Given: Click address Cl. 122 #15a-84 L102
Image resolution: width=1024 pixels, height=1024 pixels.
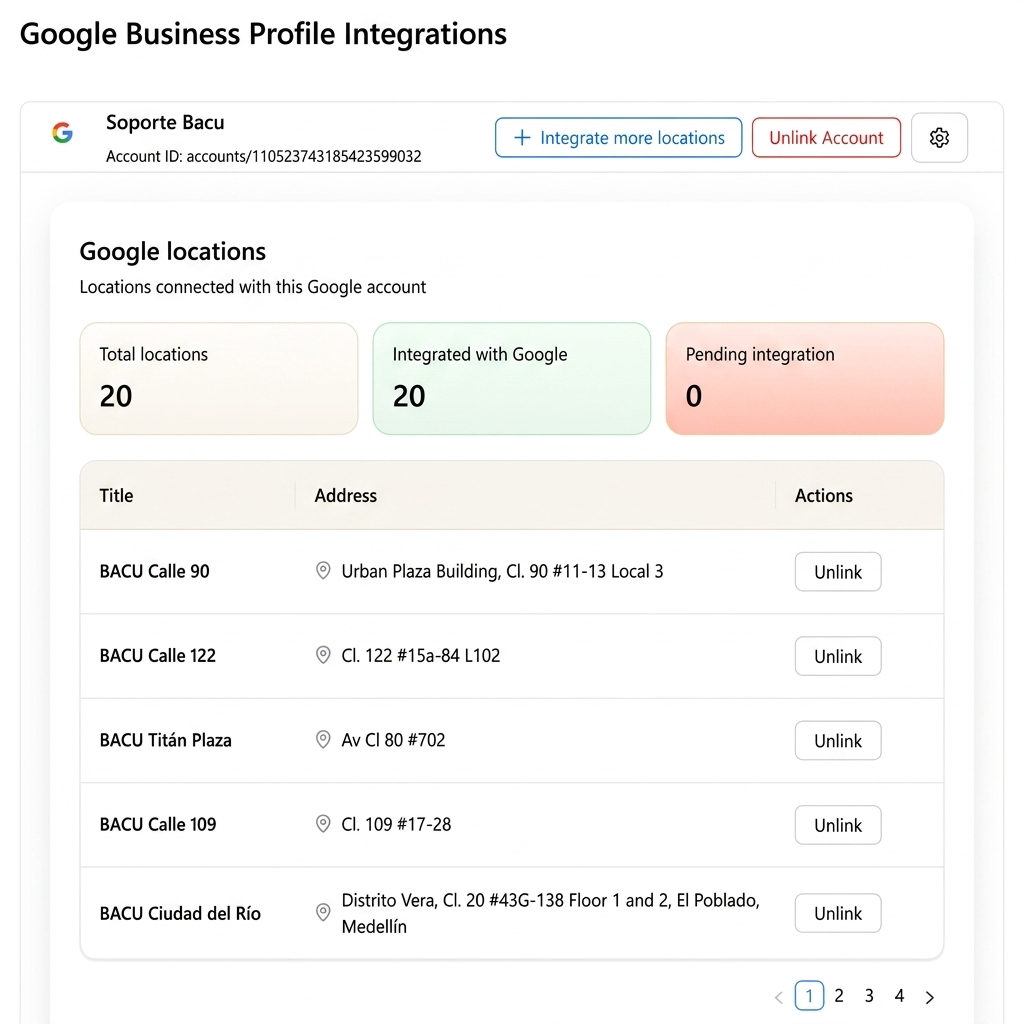Looking at the screenshot, I should (421, 656).
